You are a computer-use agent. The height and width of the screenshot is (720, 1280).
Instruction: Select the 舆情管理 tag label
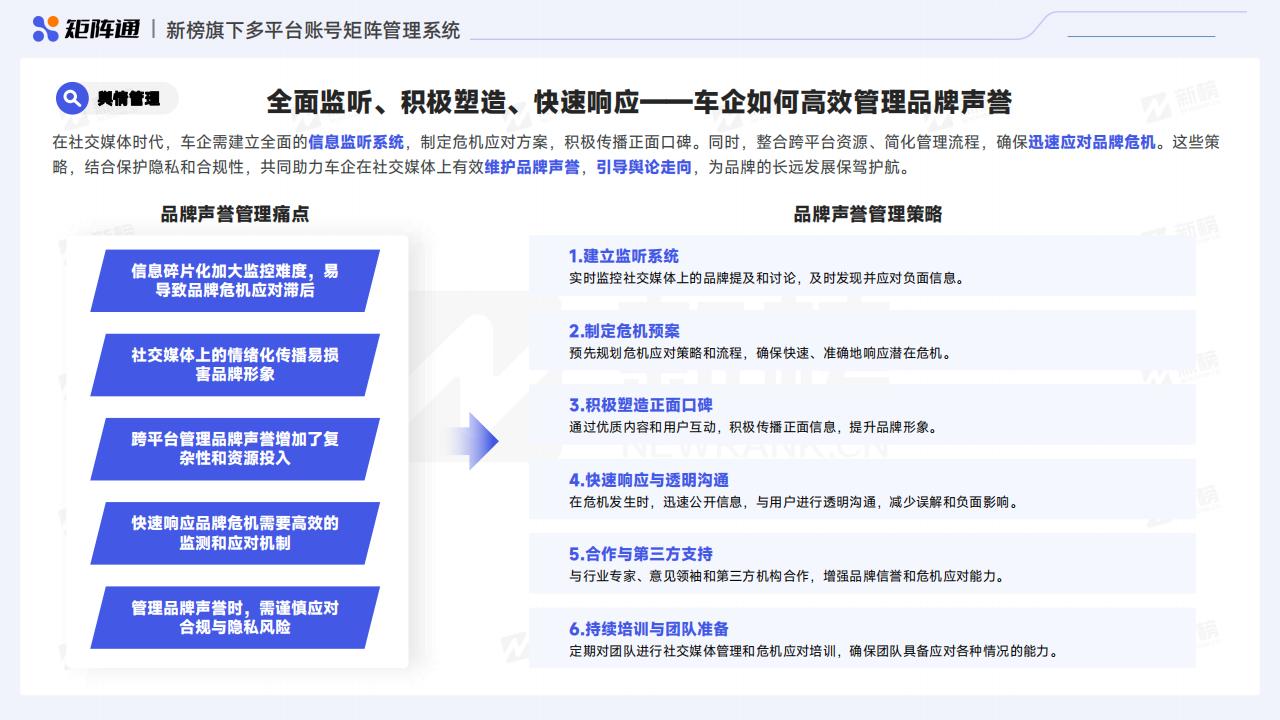128,99
